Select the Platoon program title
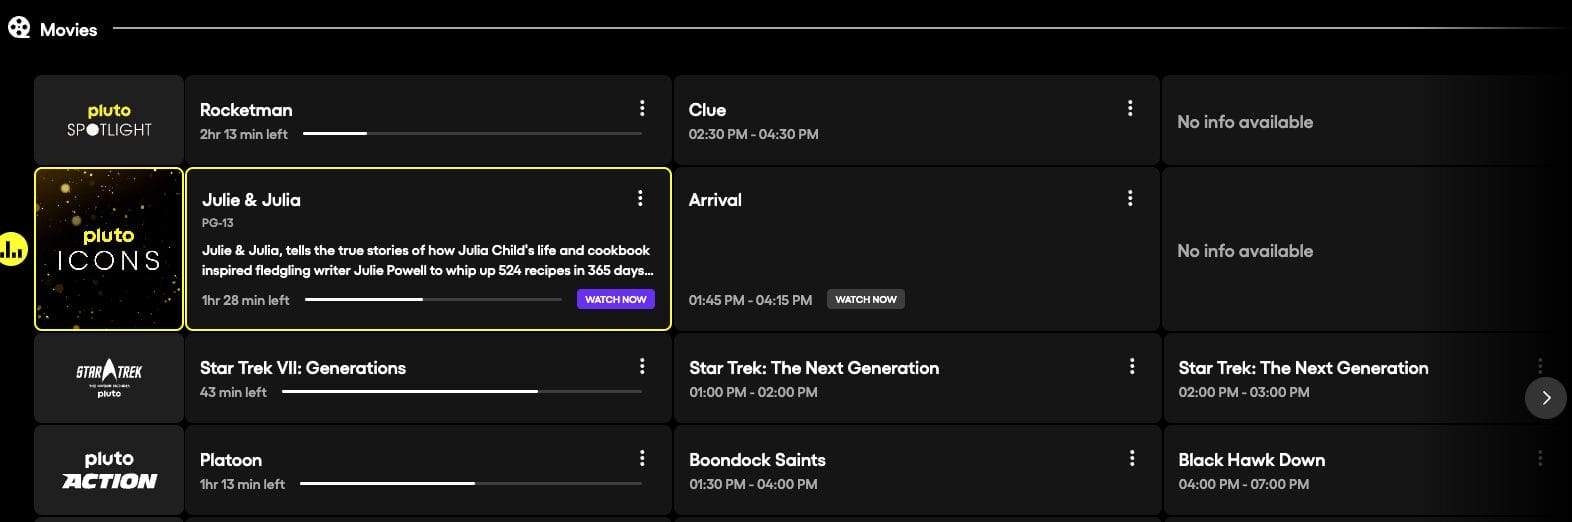This screenshot has width=1572, height=522. (x=231, y=460)
